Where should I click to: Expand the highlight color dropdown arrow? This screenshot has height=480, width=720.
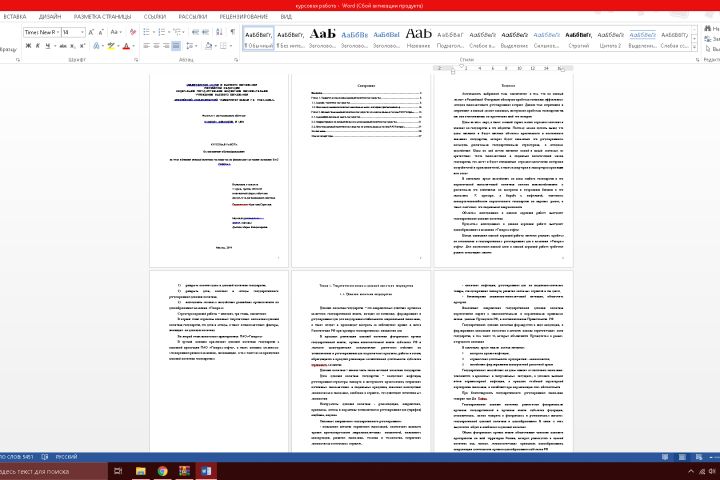pyautogui.click(x=118, y=46)
